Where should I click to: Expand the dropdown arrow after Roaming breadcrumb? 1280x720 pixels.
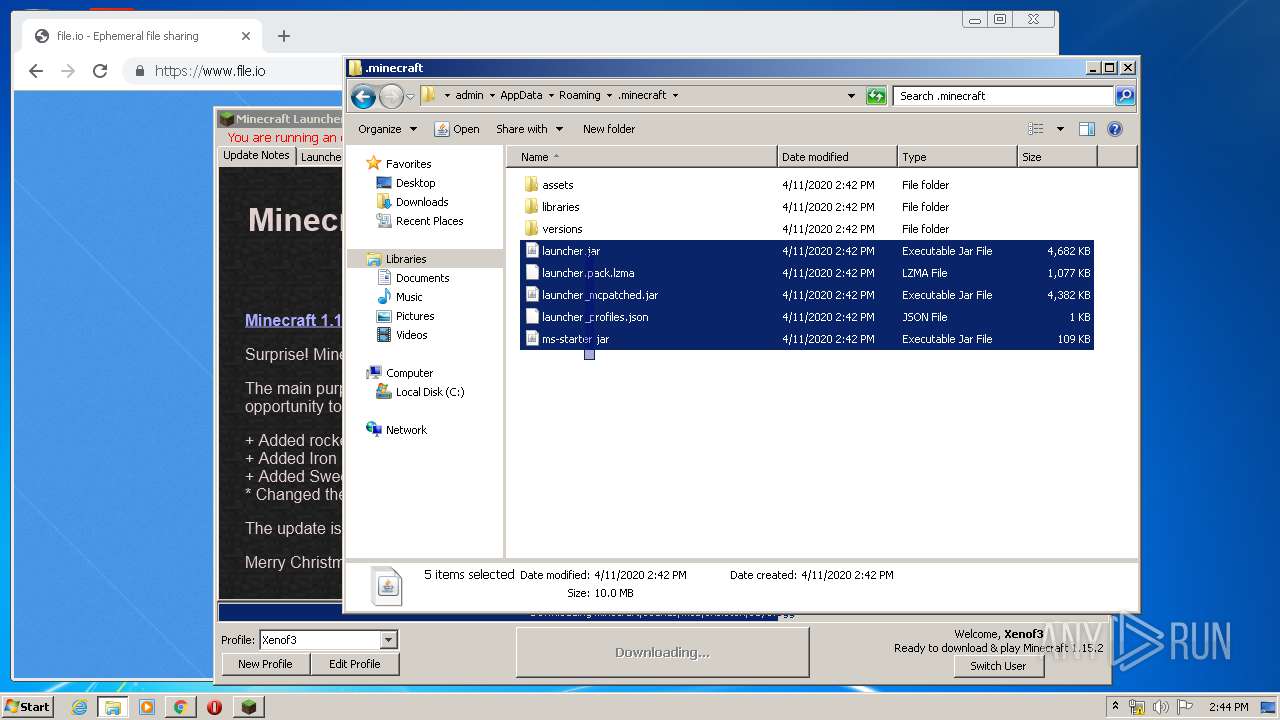(609, 96)
